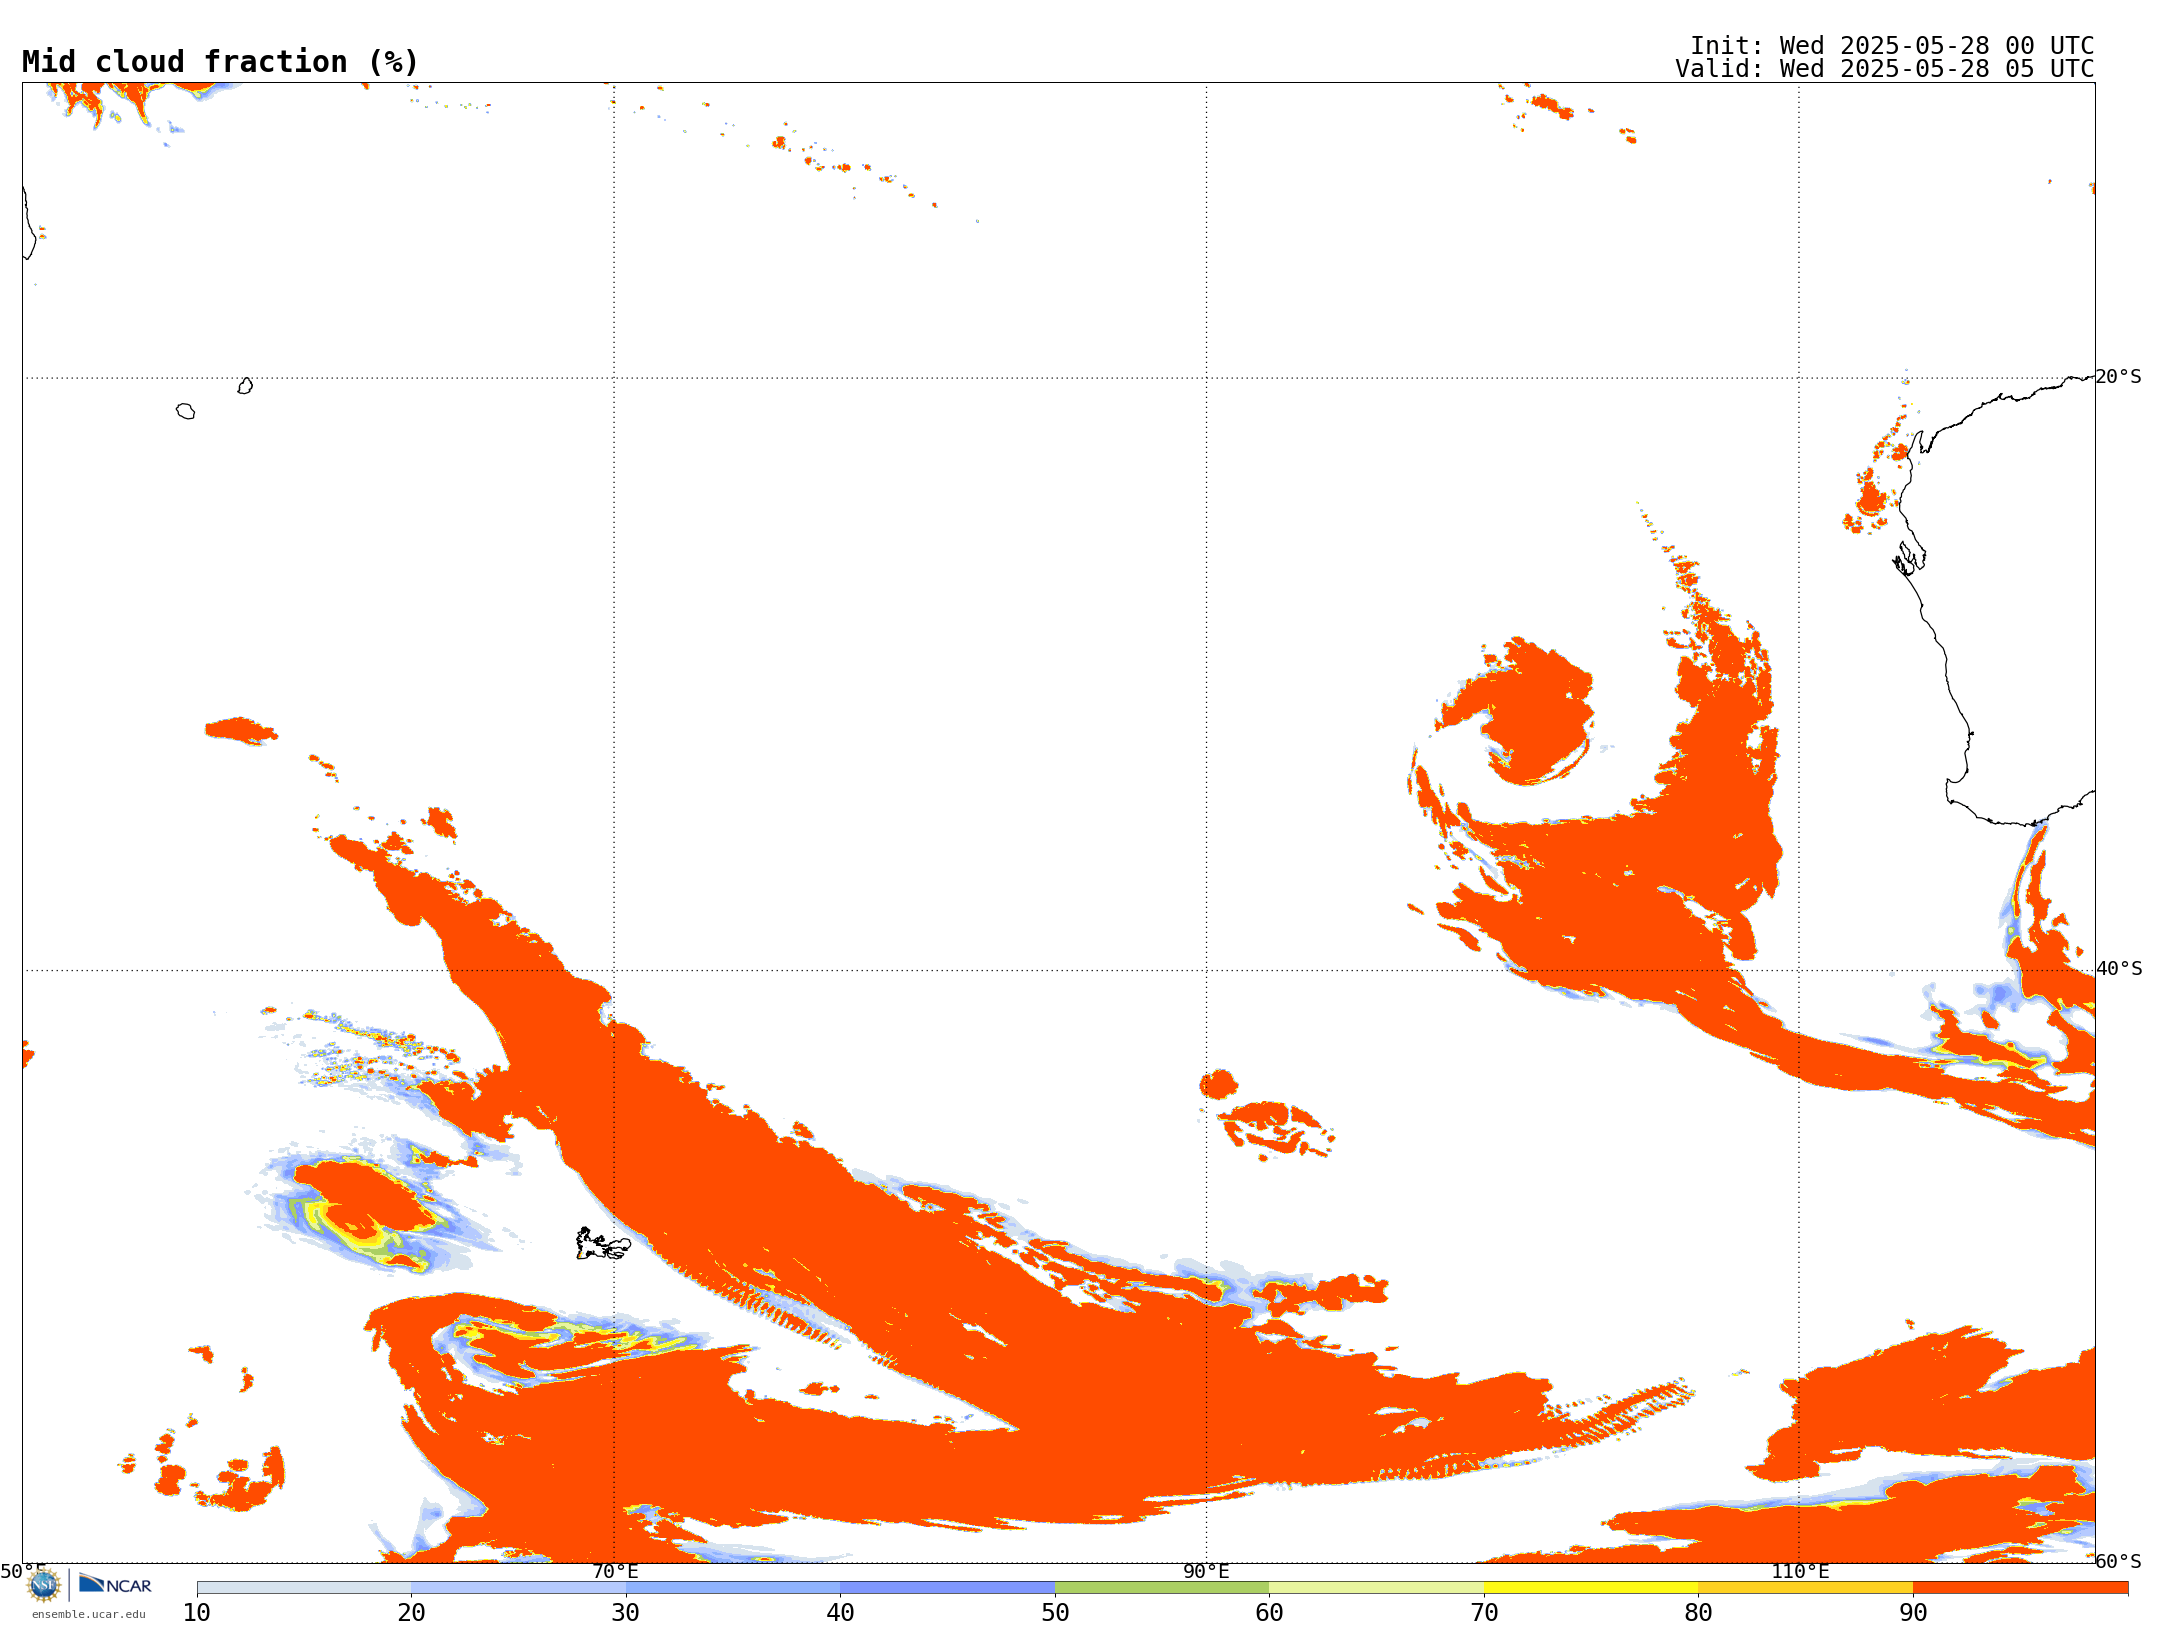The height and width of the screenshot is (1626, 2160).
Task: Click the 110°E longitude label
Action: coord(1800,1571)
